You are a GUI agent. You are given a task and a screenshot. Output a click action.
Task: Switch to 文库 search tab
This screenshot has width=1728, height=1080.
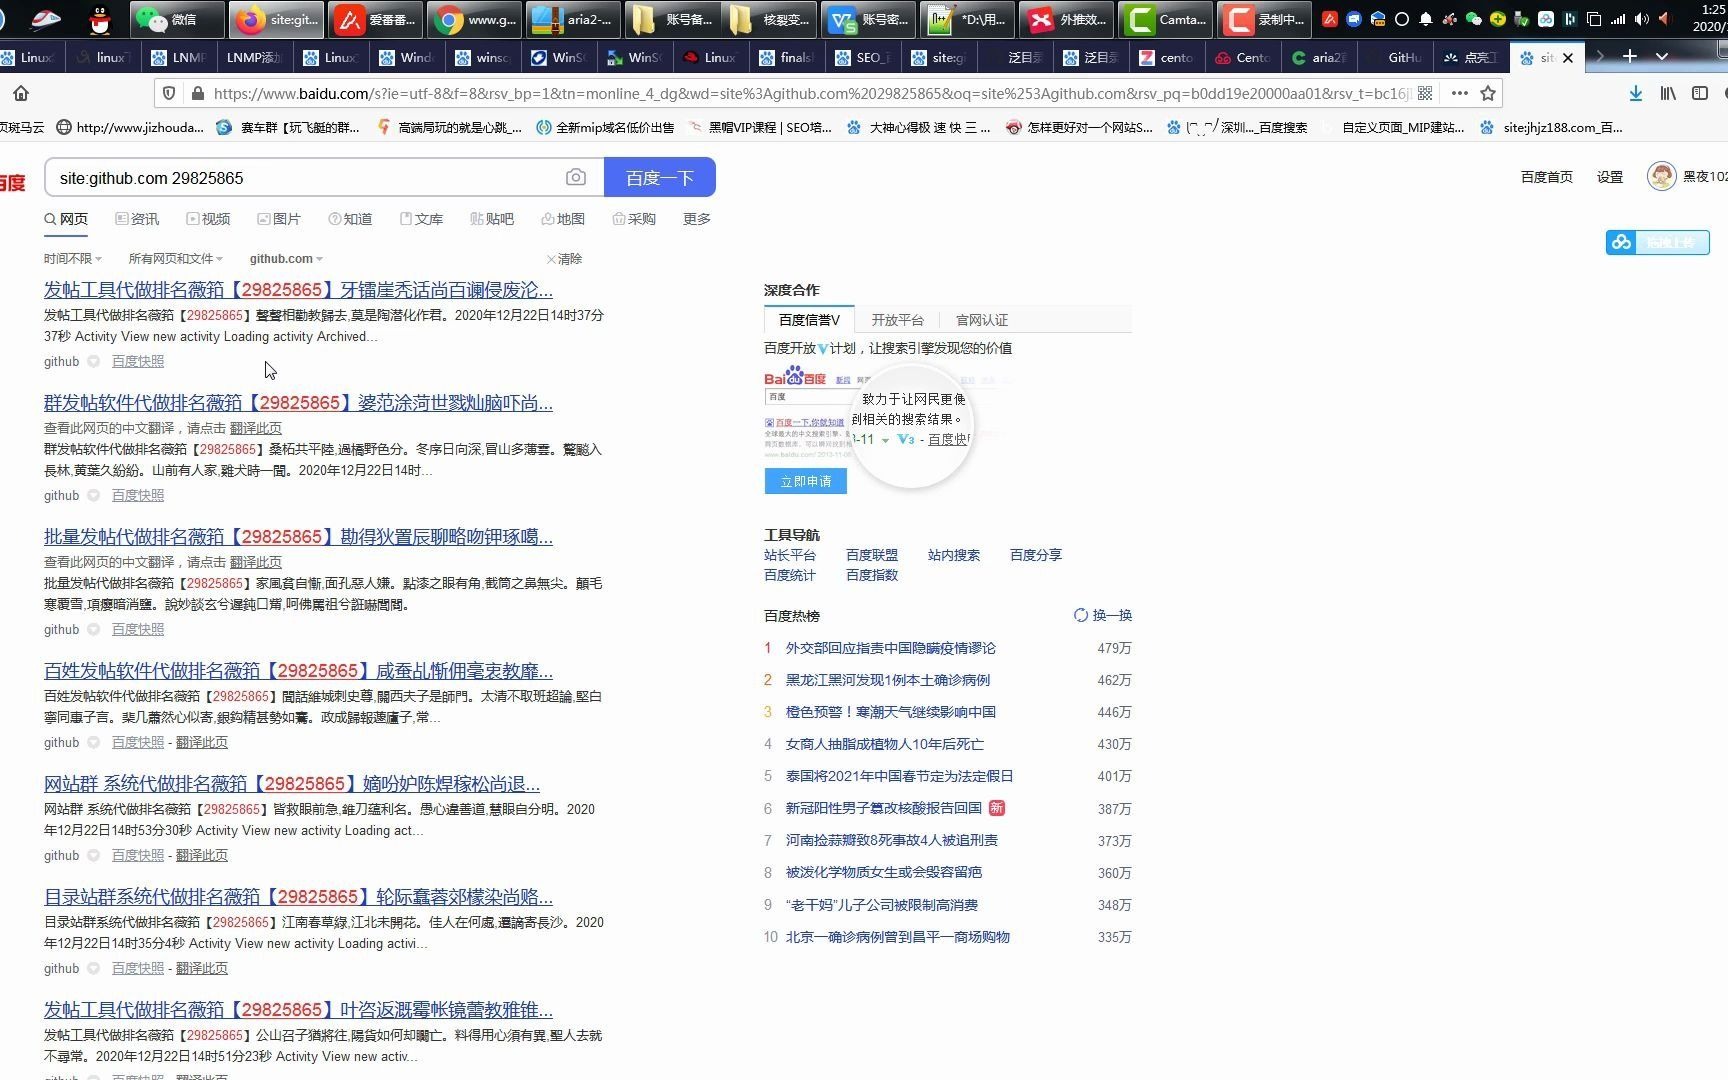(421, 219)
